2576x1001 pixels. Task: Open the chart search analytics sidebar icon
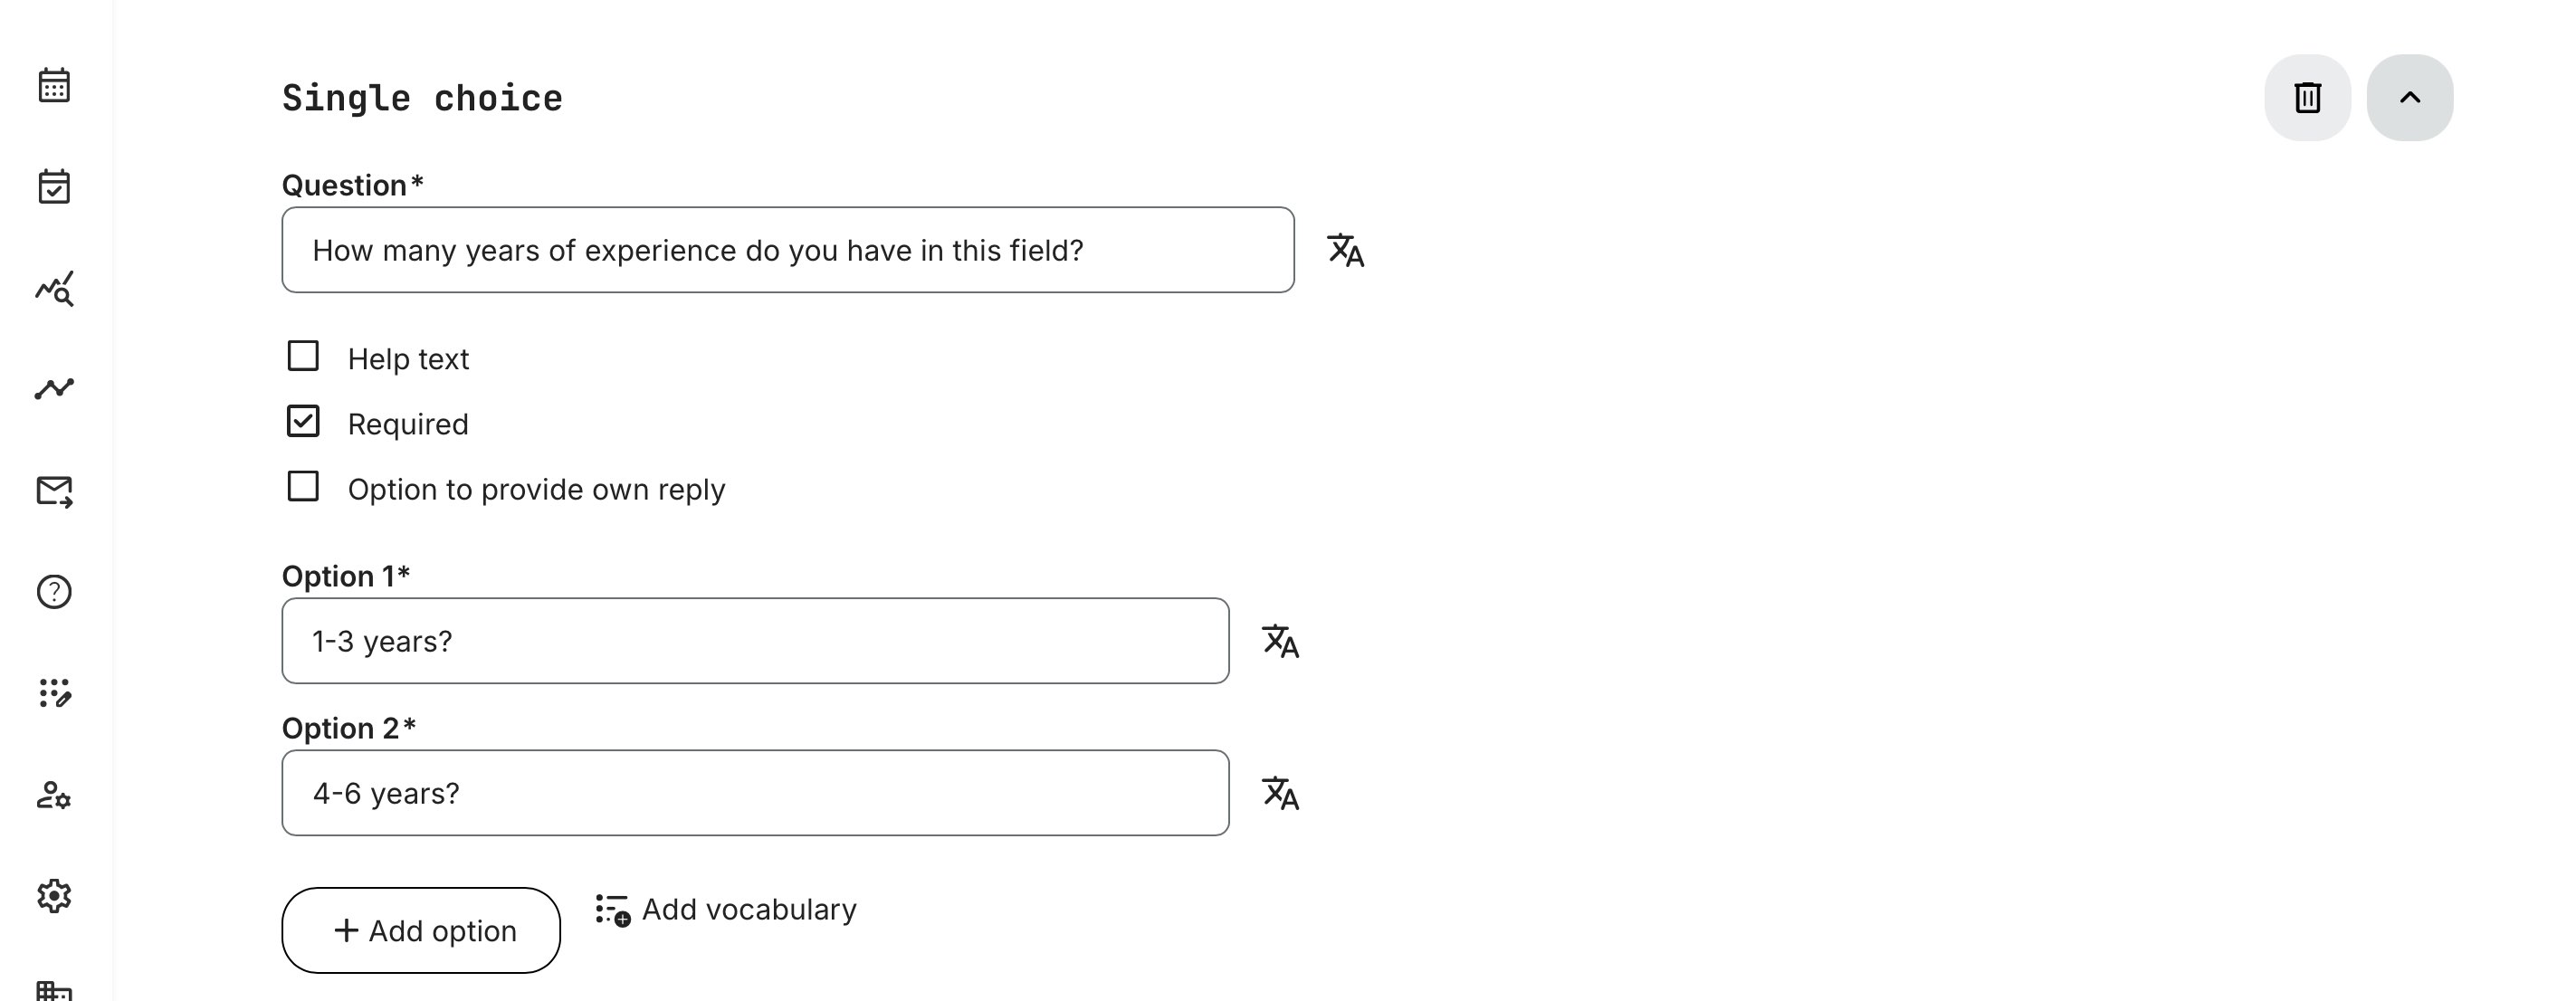point(54,289)
